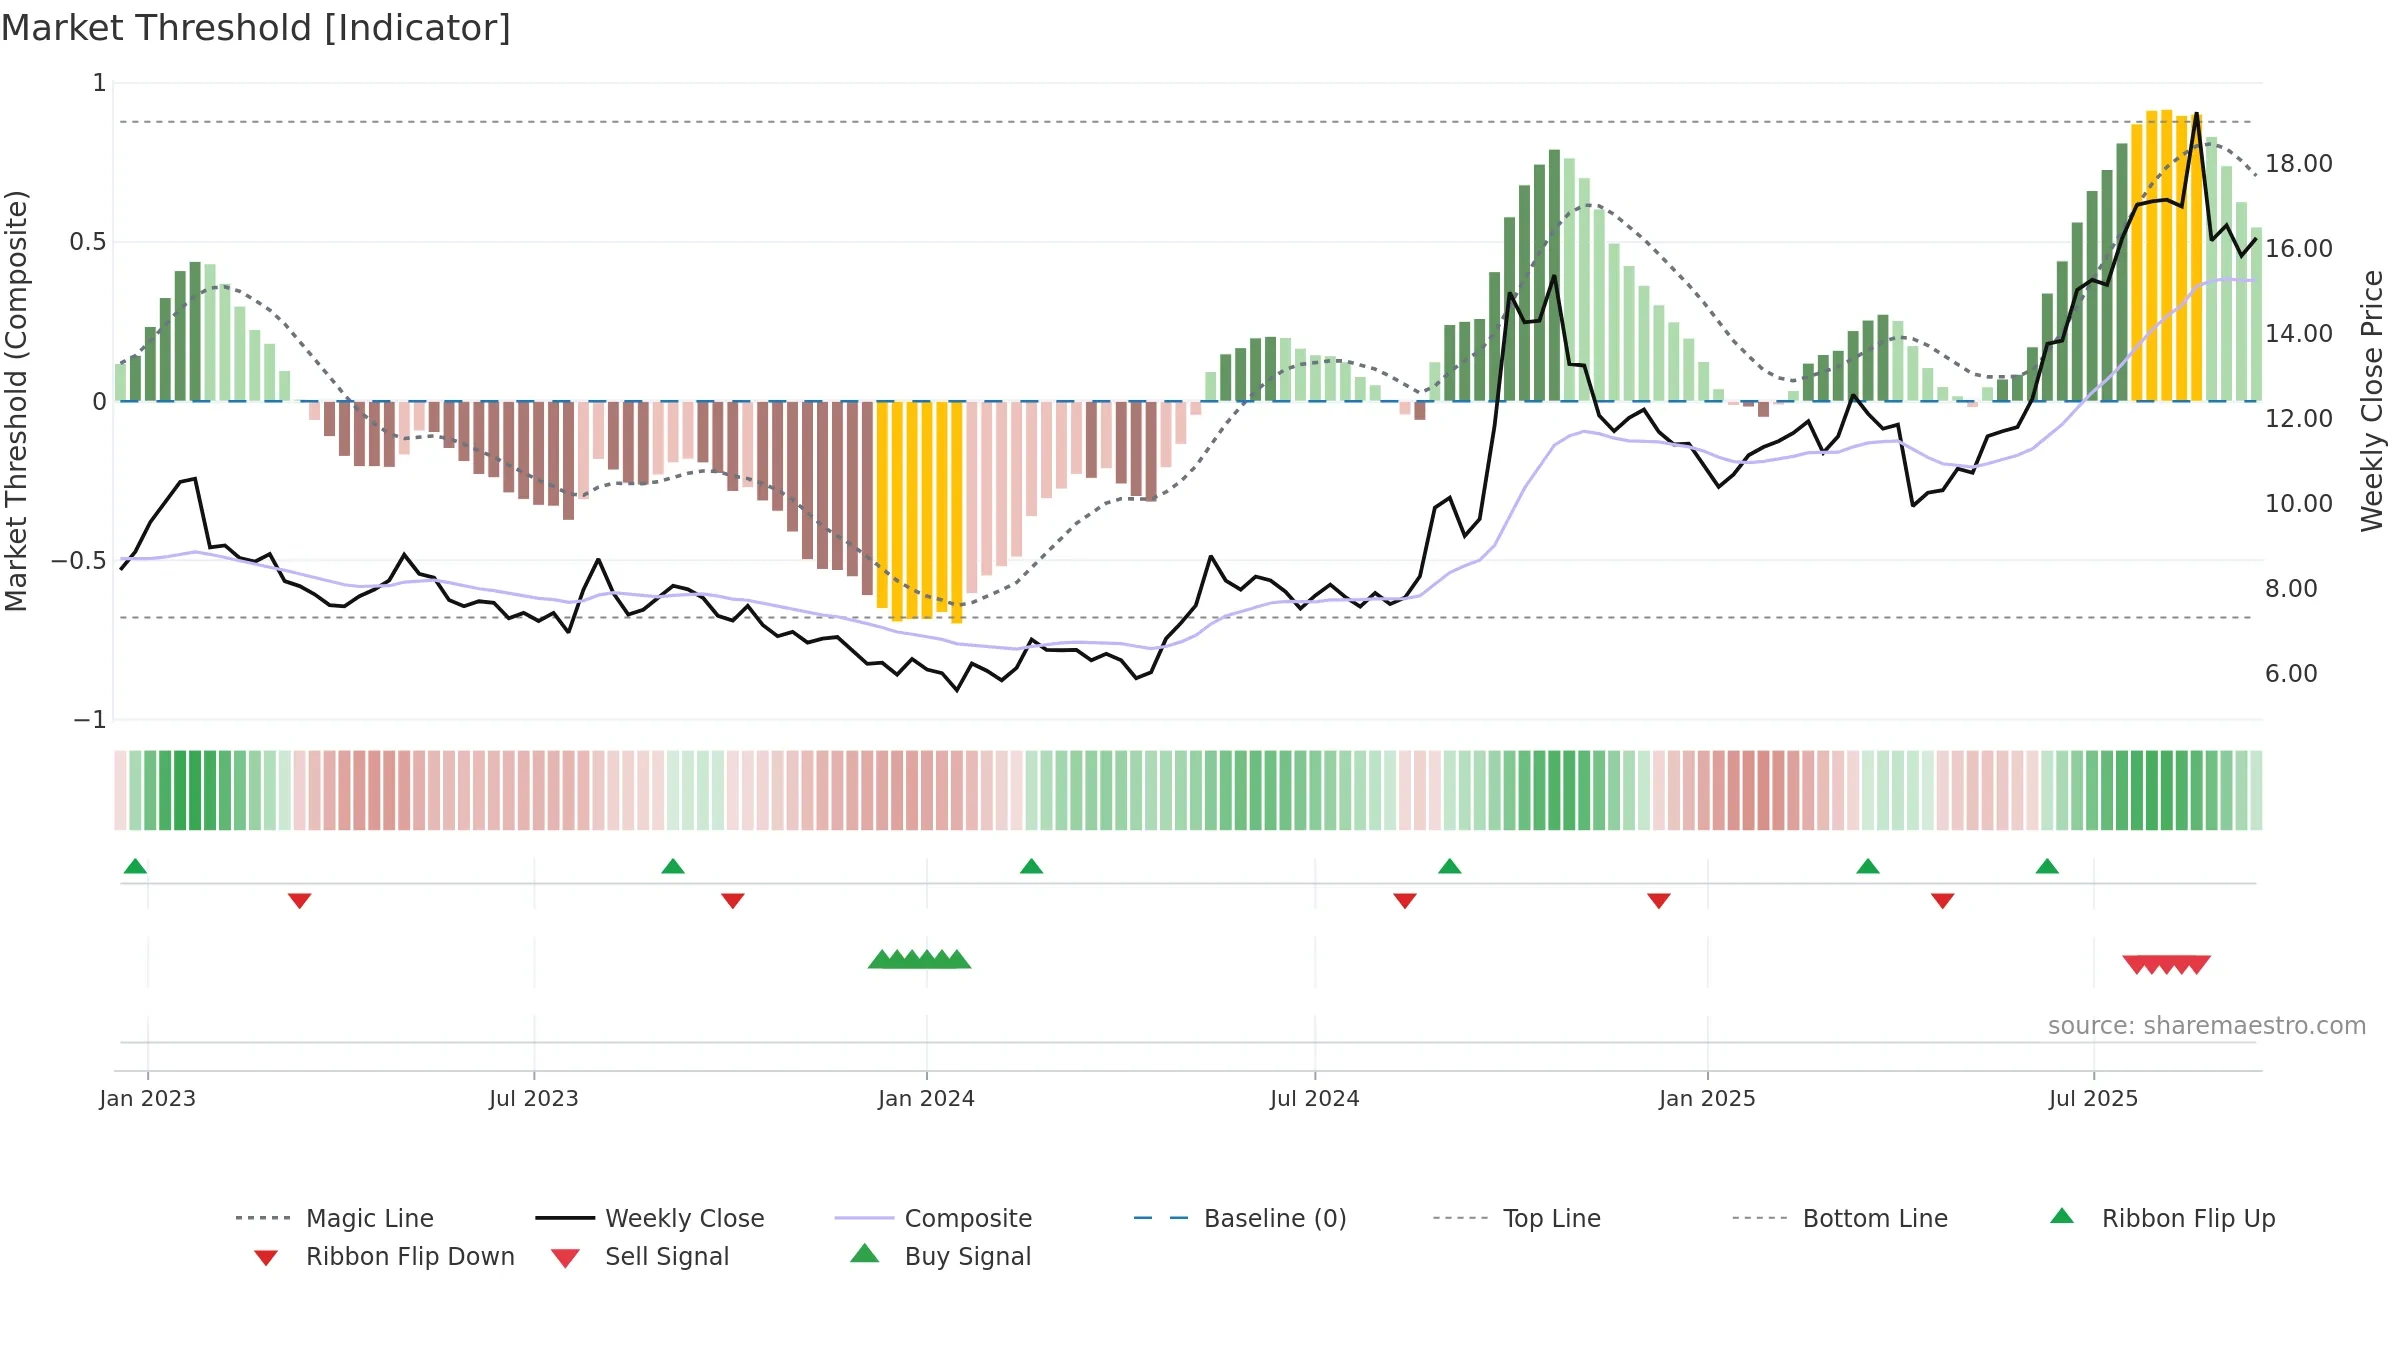Screen dimensions: 2400x1350
Task: Toggle the Magic Line legend entry
Action: pyautogui.click(x=334, y=1218)
